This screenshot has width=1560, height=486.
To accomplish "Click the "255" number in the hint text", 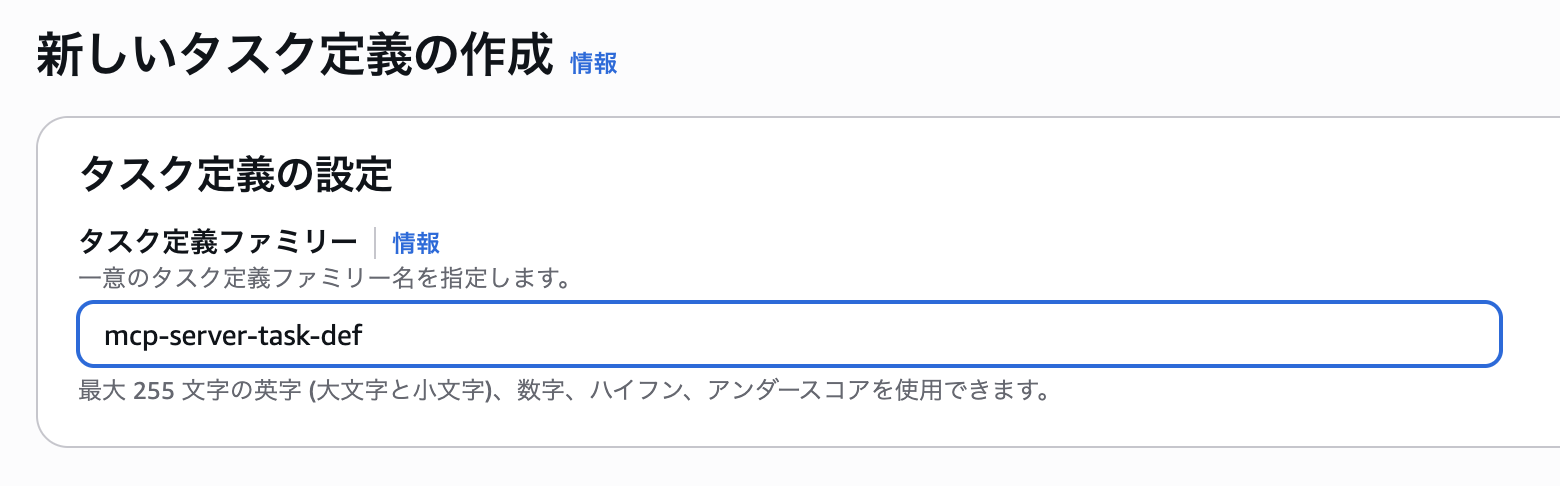I will (x=154, y=390).
